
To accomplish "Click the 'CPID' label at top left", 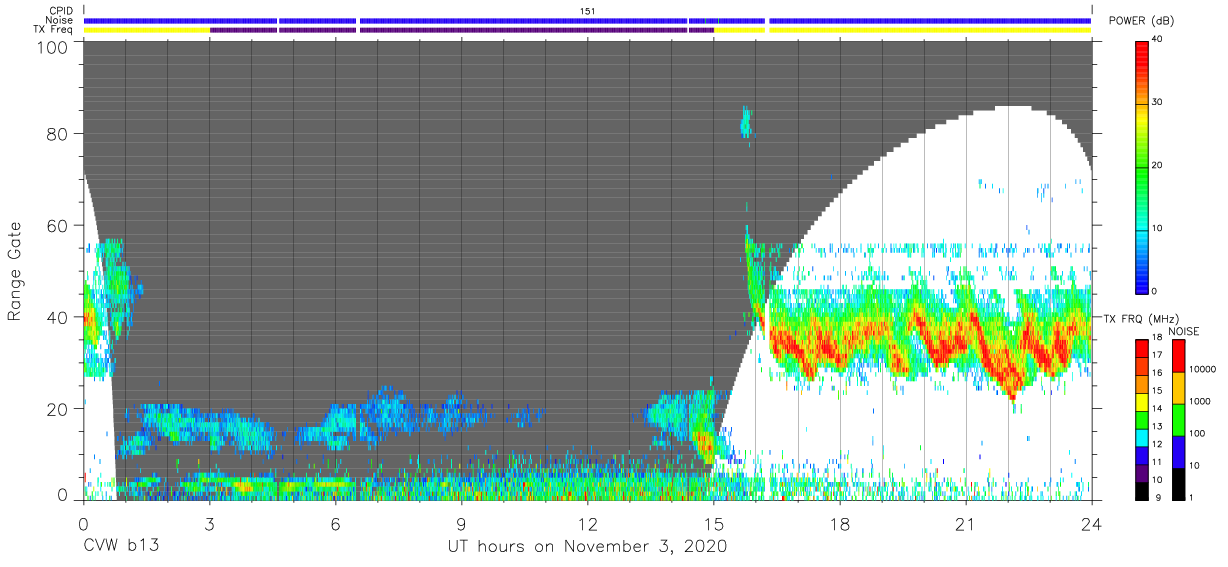I will (x=60, y=11).
